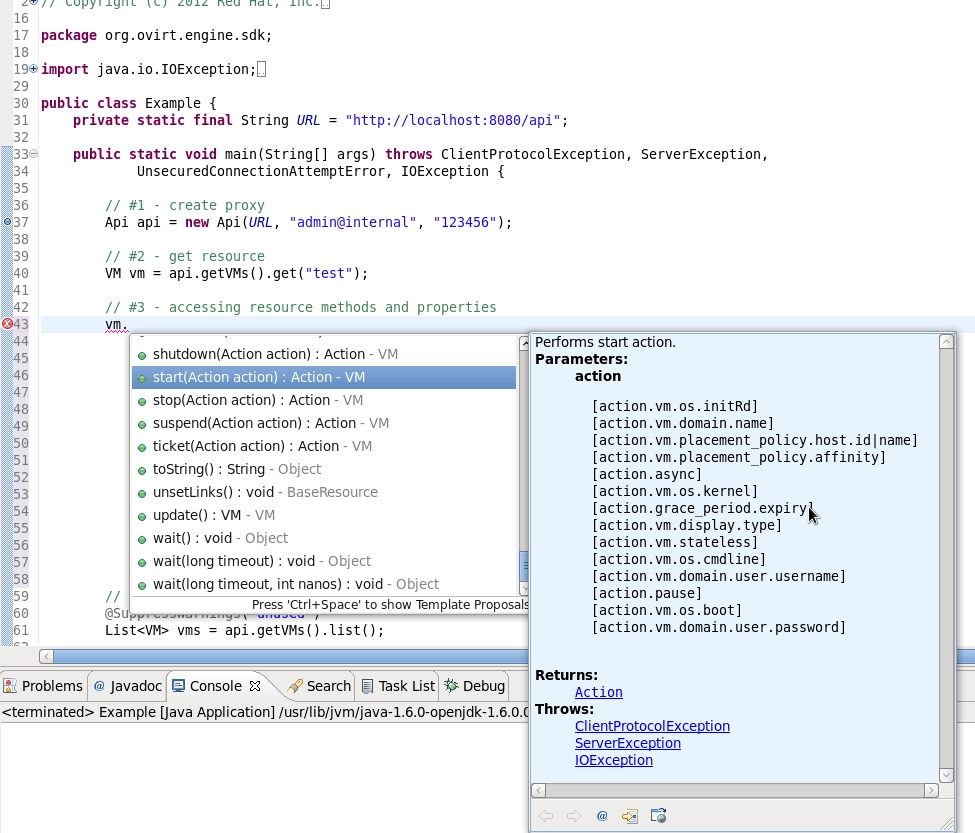Select stop(Action action) proposal
The height and width of the screenshot is (833, 975).
coord(258,400)
